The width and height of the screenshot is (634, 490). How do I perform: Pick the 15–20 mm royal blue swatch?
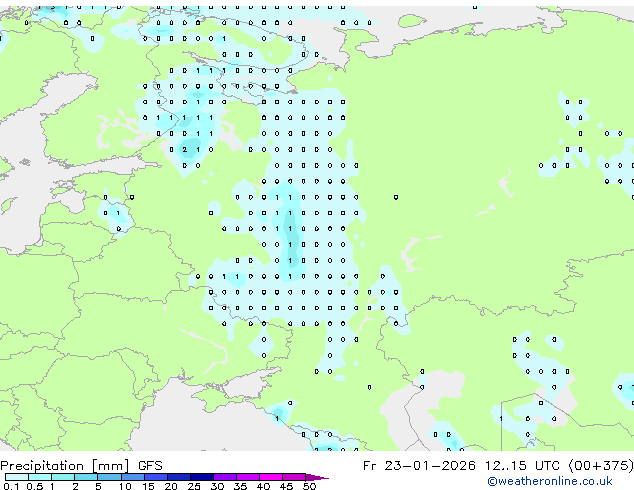(x=156, y=477)
